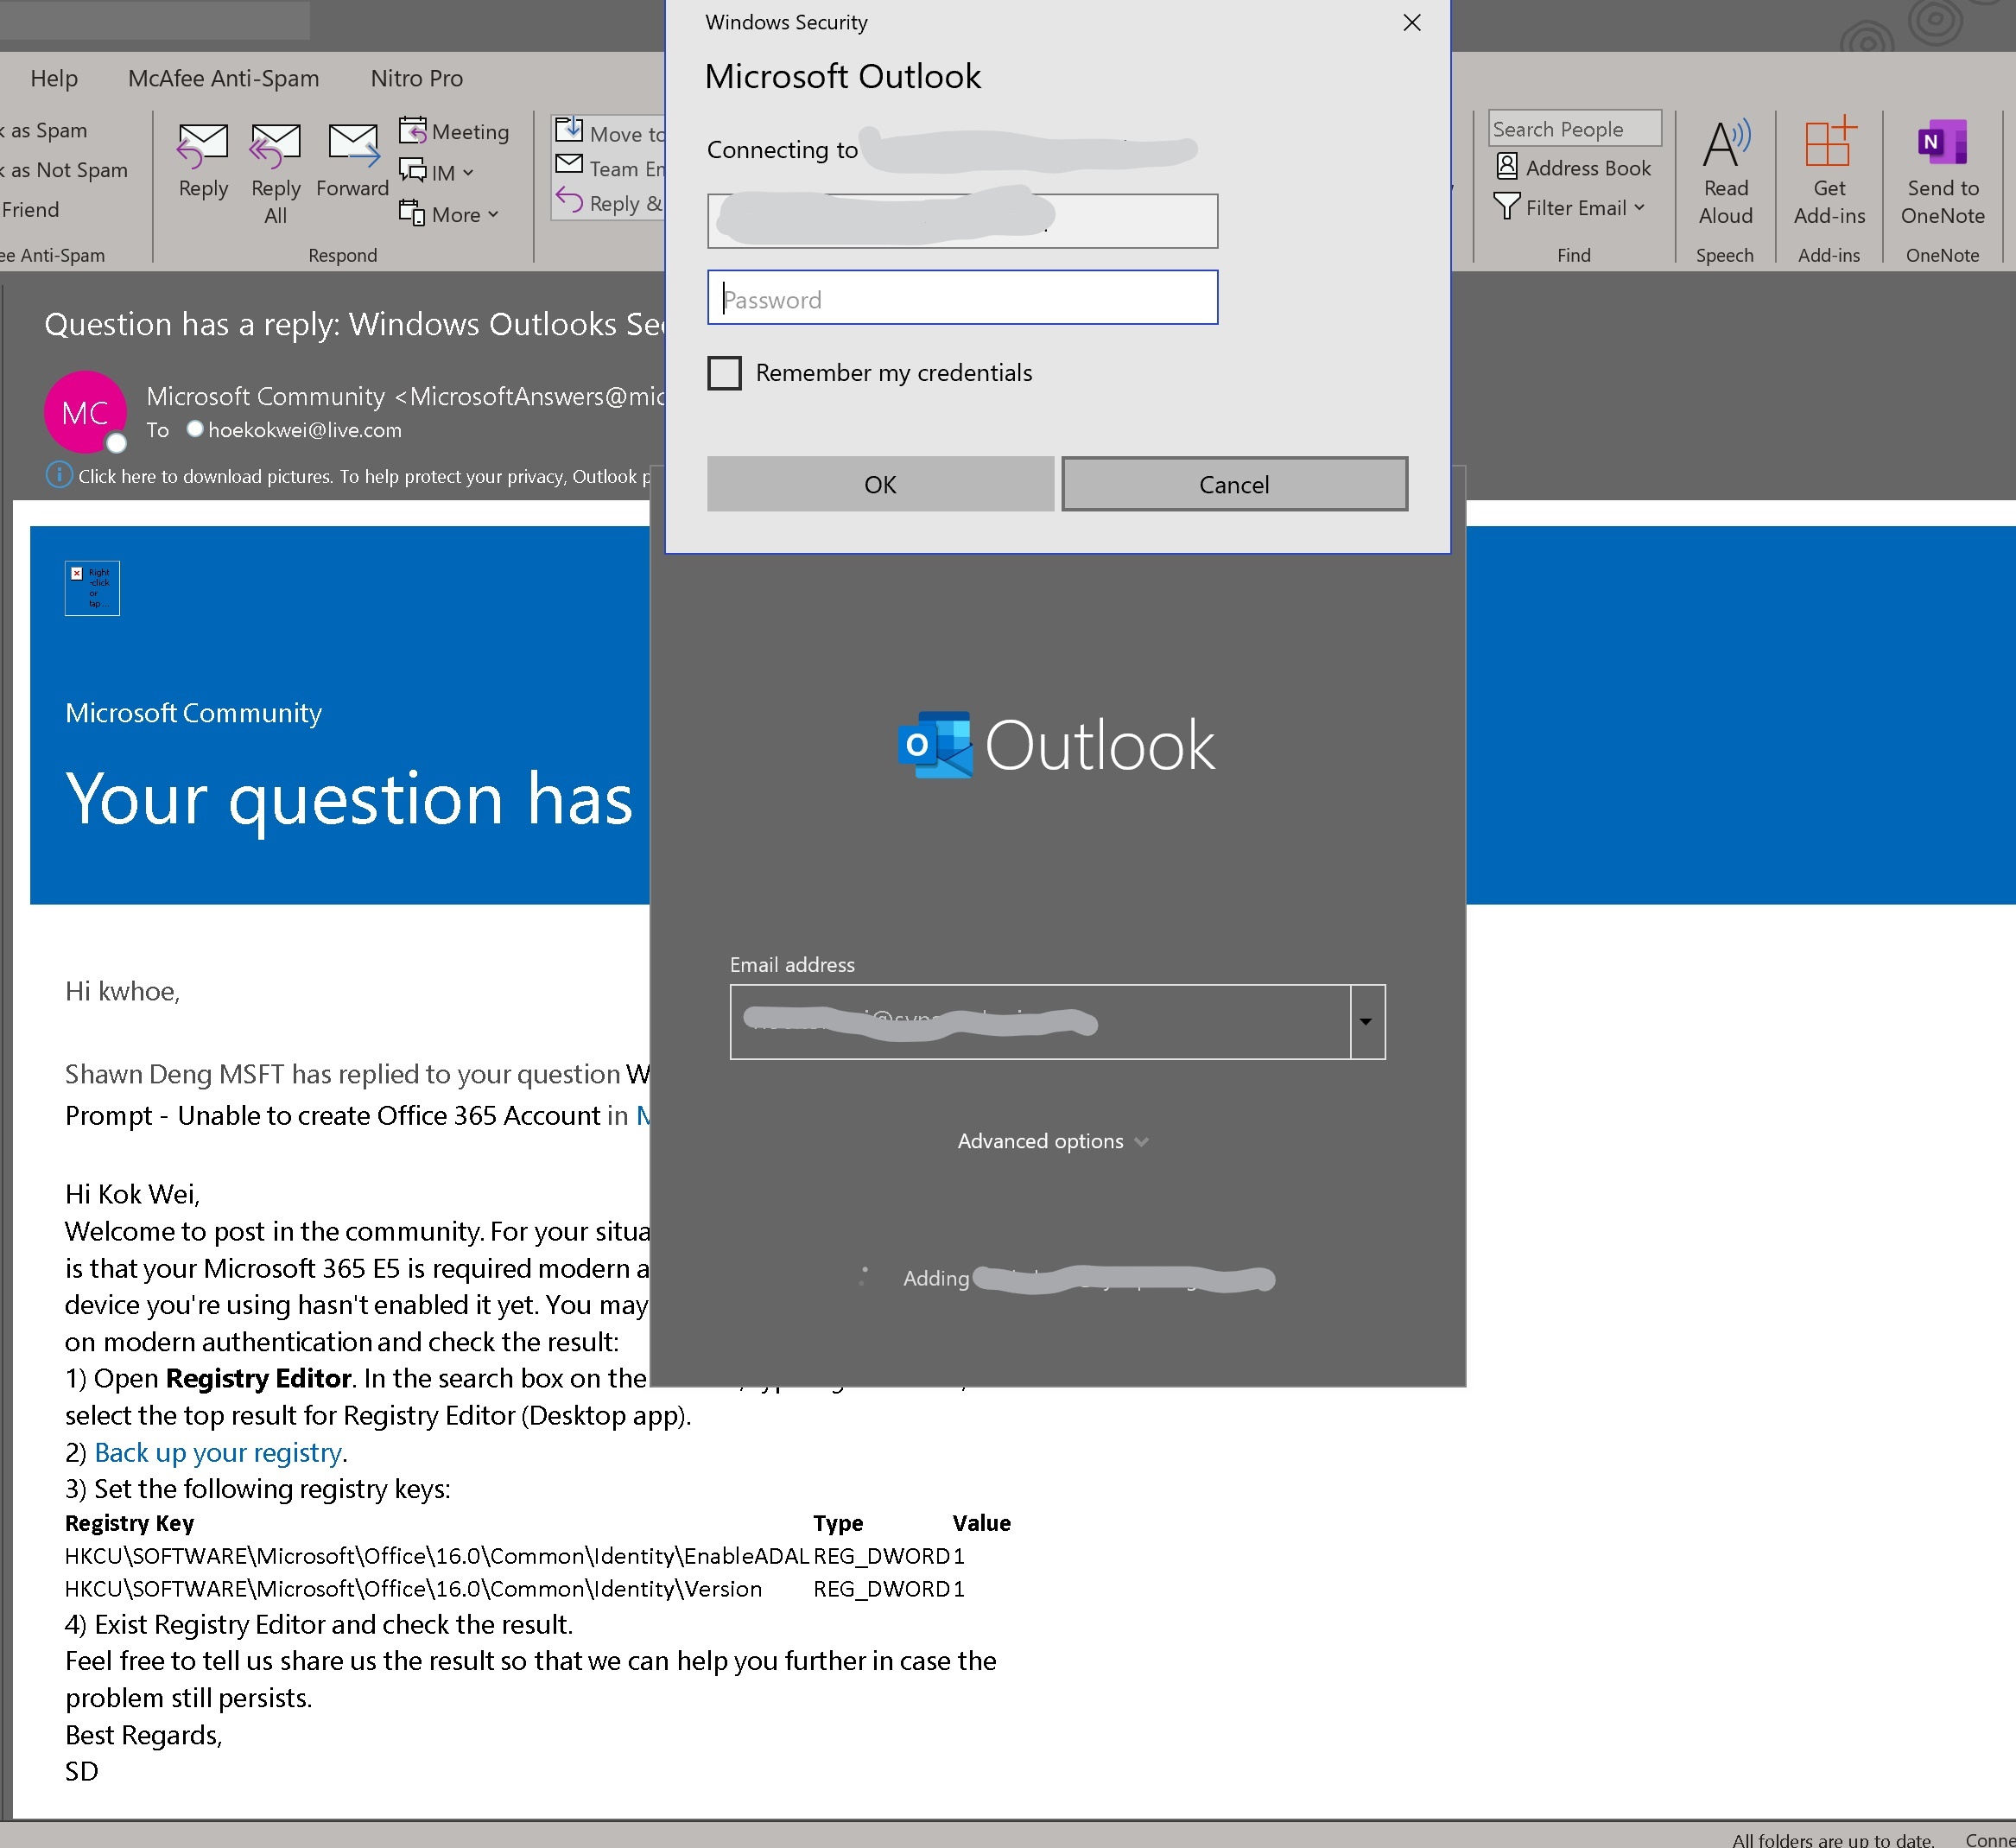Screen dimensions: 2016x1848
Task: Close the Windows Security dialog
Action: pyautogui.click(x=1412, y=22)
